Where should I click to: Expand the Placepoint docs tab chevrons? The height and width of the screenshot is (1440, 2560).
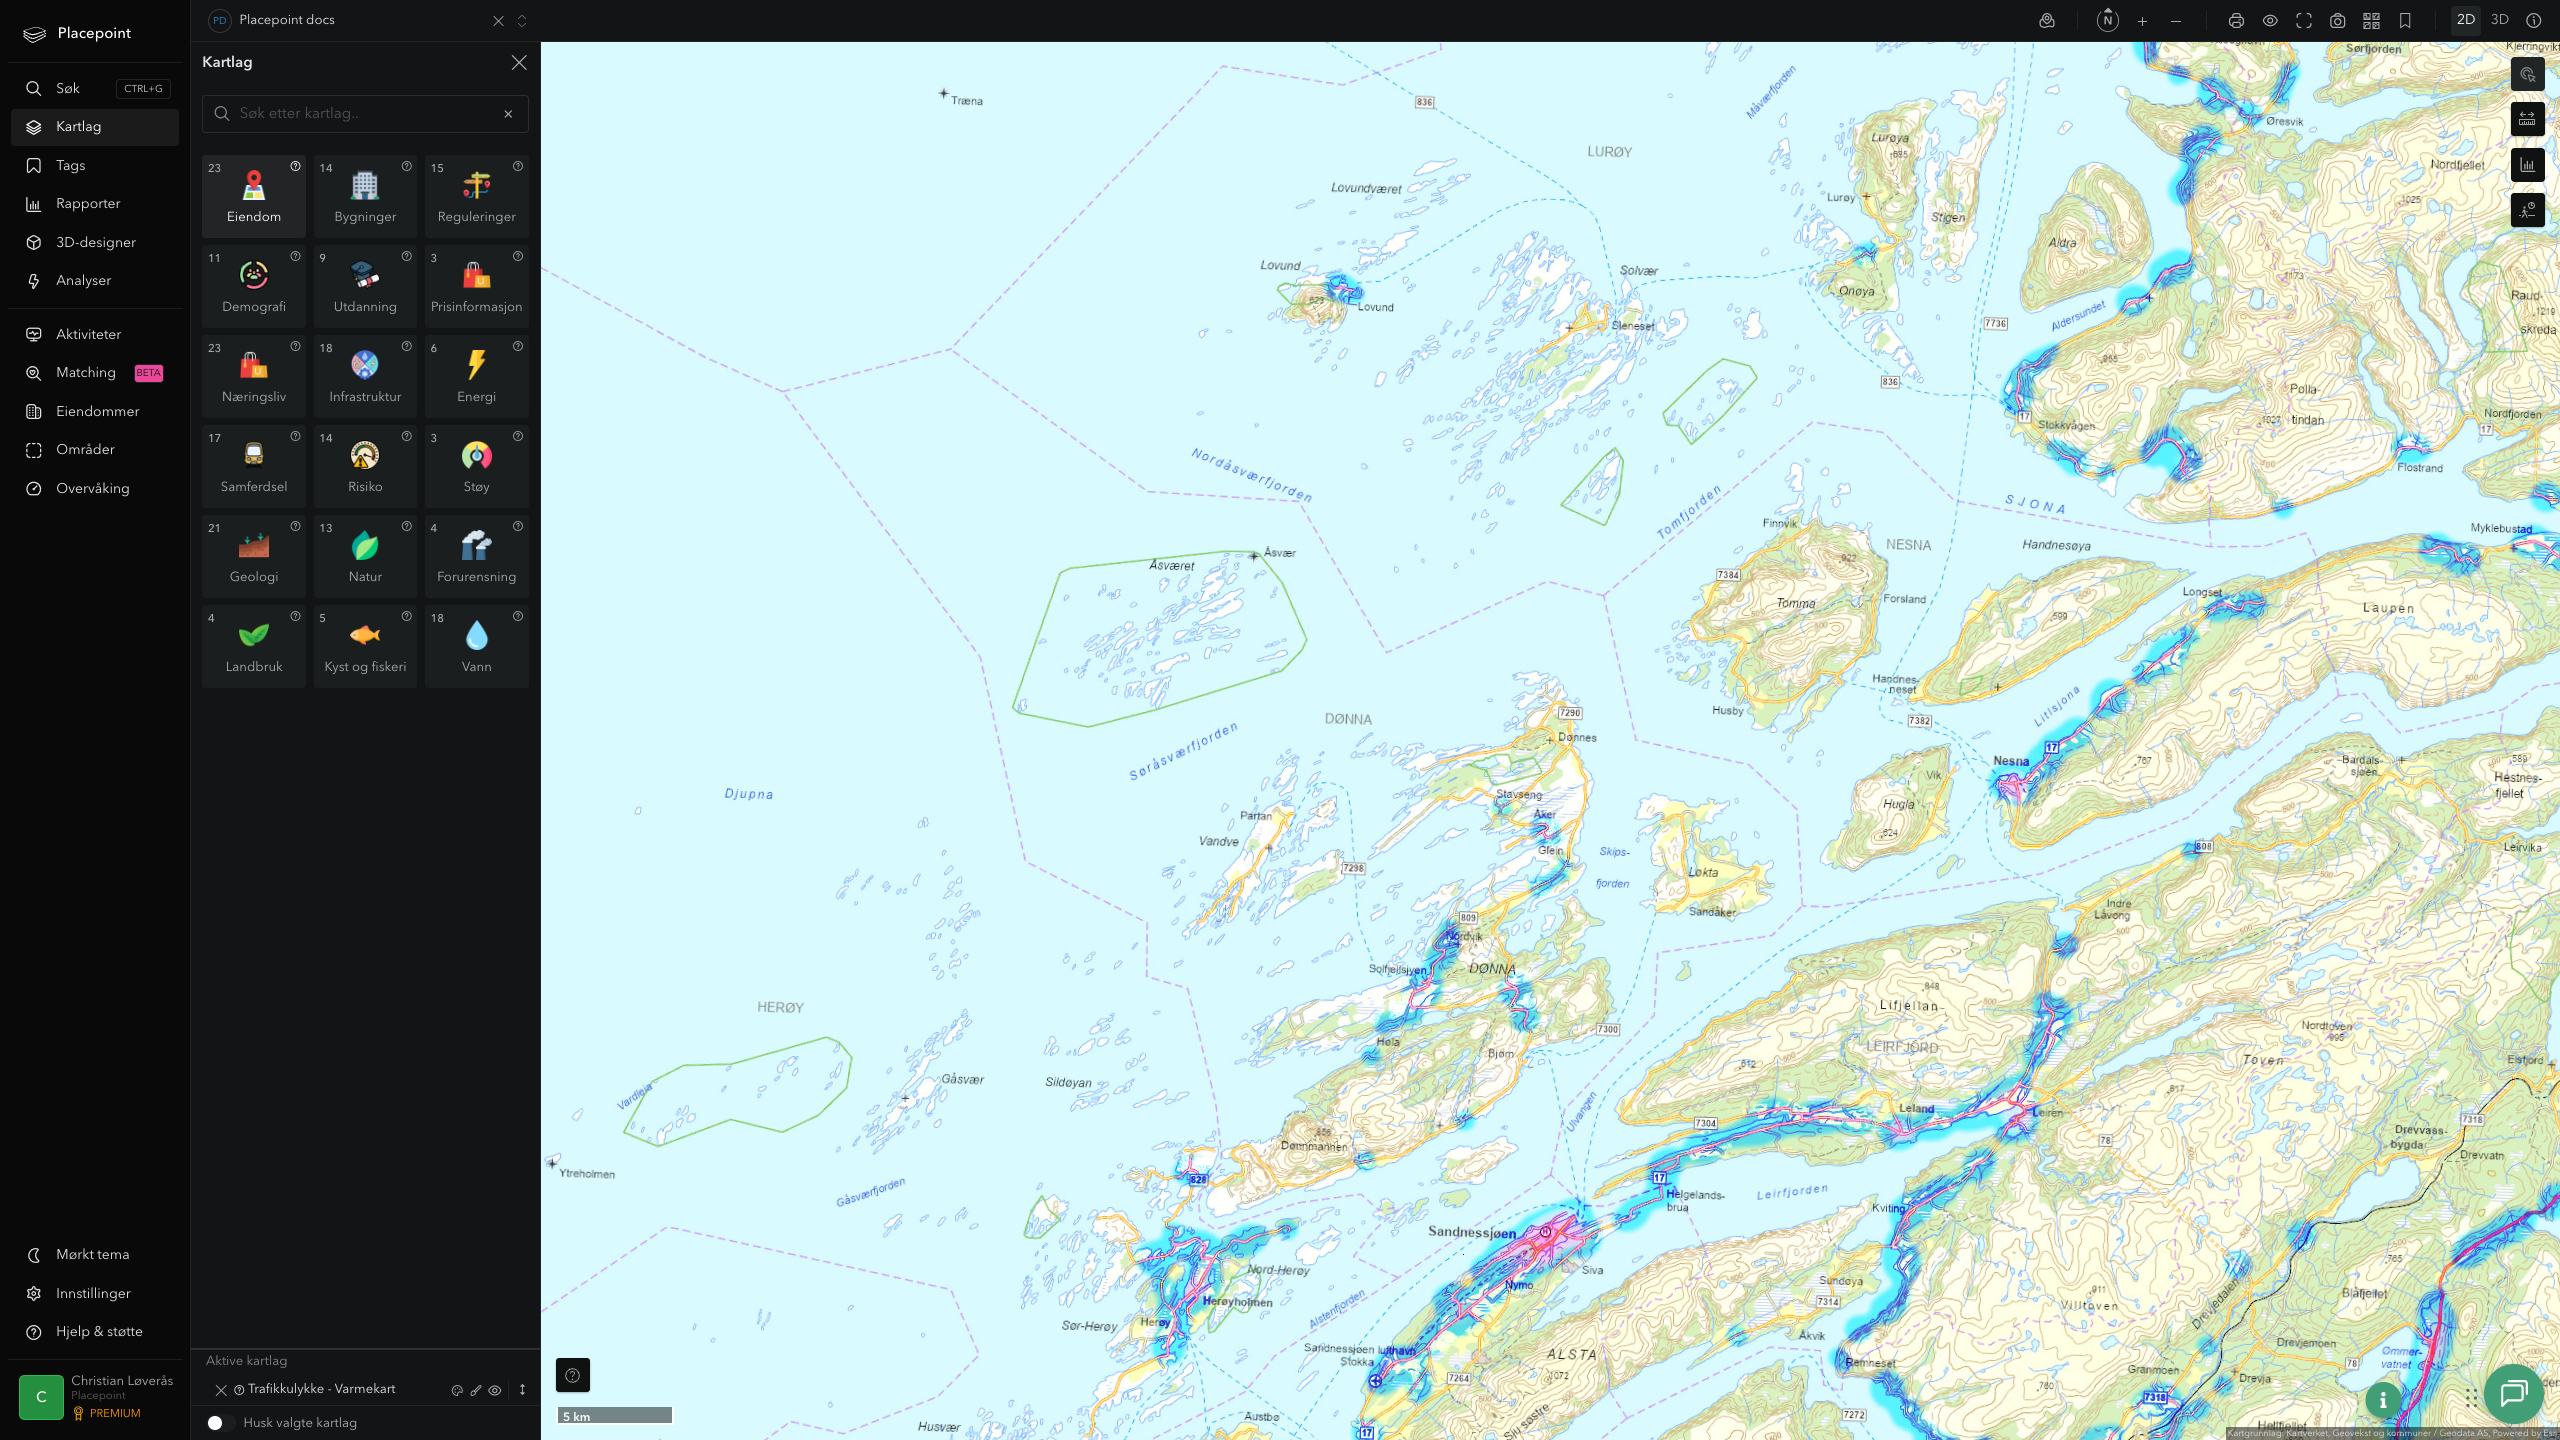[521, 21]
